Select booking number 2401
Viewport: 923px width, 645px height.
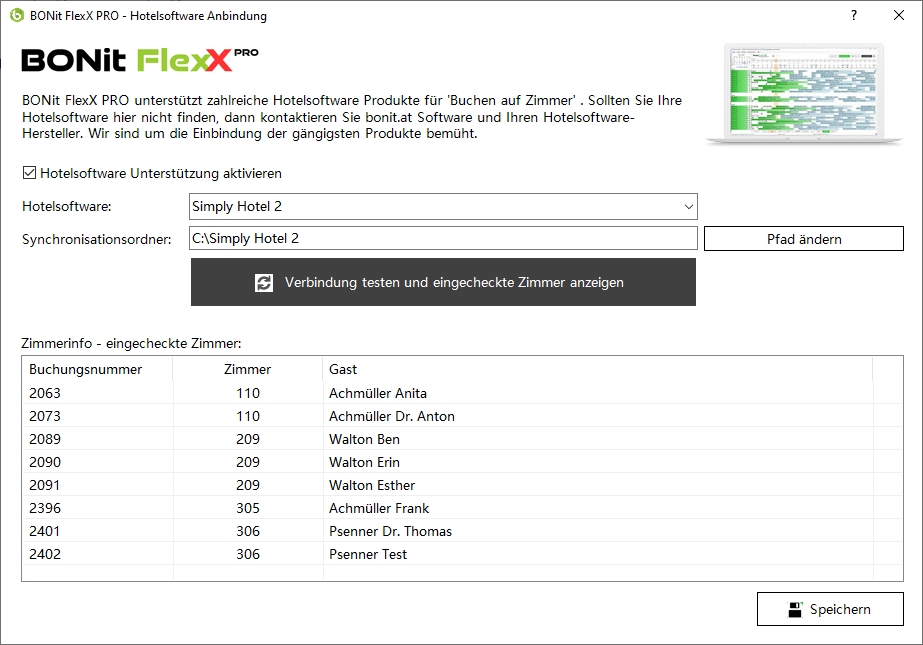(45, 531)
